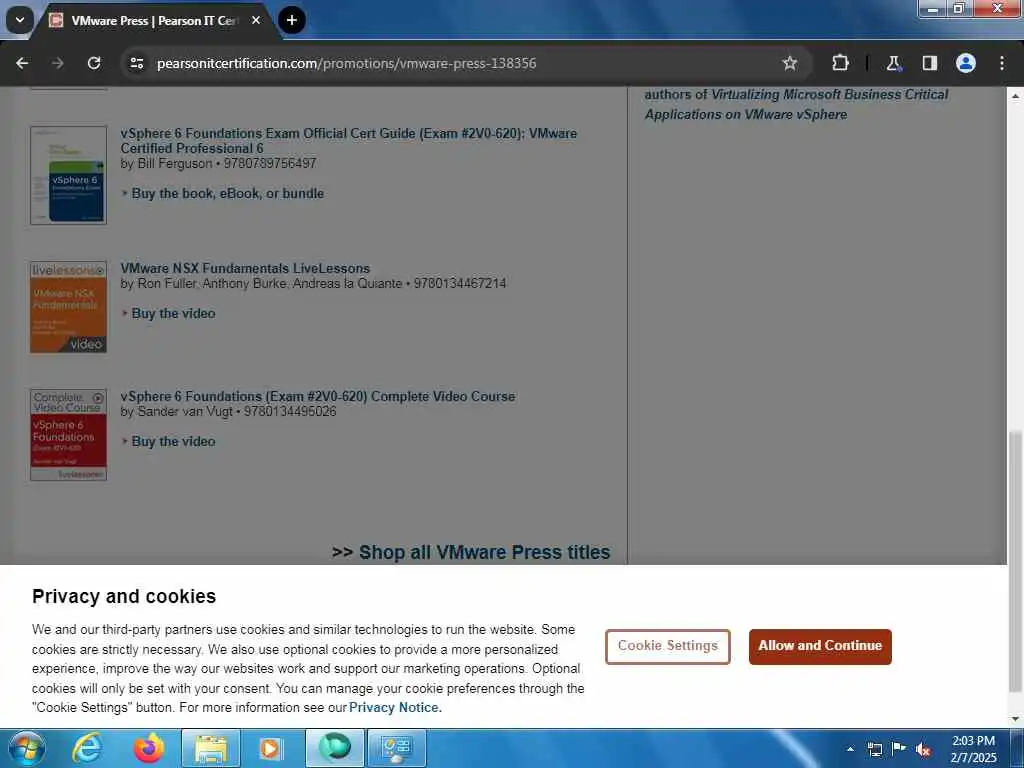Image resolution: width=1024 pixels, height=768 pixels.
Task: Open the Extensions puzzle icon
Action: click(x=840, y=63)
